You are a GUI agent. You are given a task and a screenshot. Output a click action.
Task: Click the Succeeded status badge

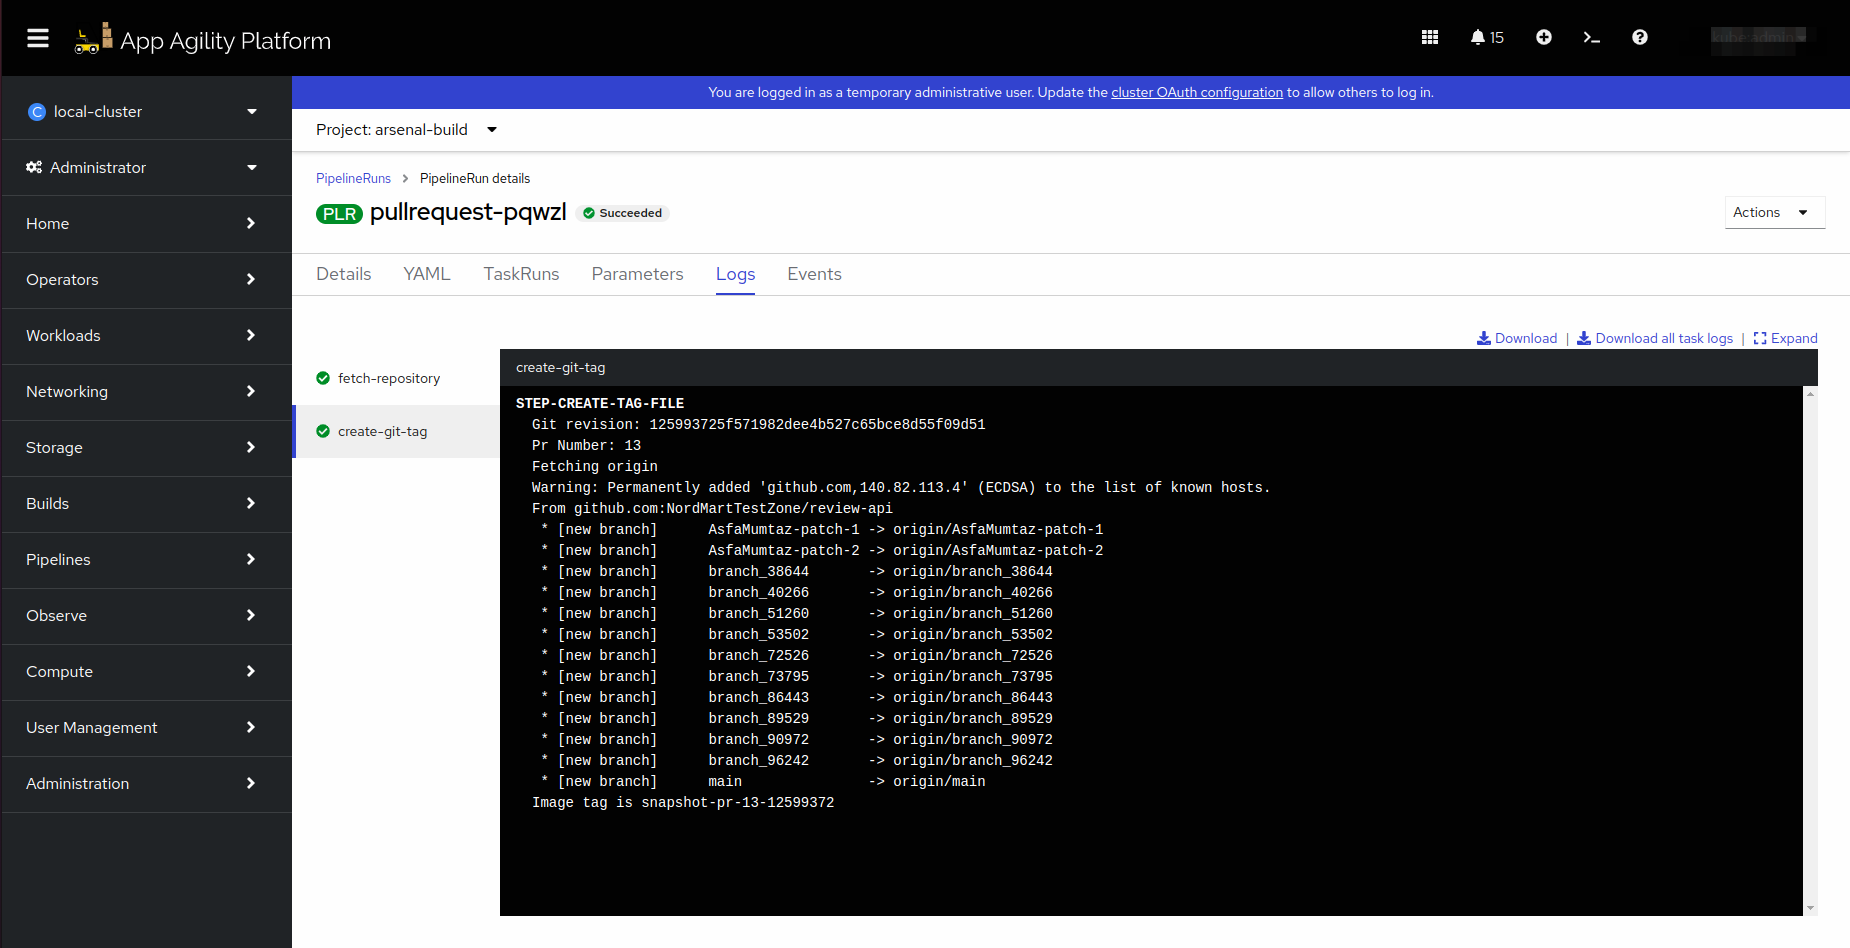622,213
